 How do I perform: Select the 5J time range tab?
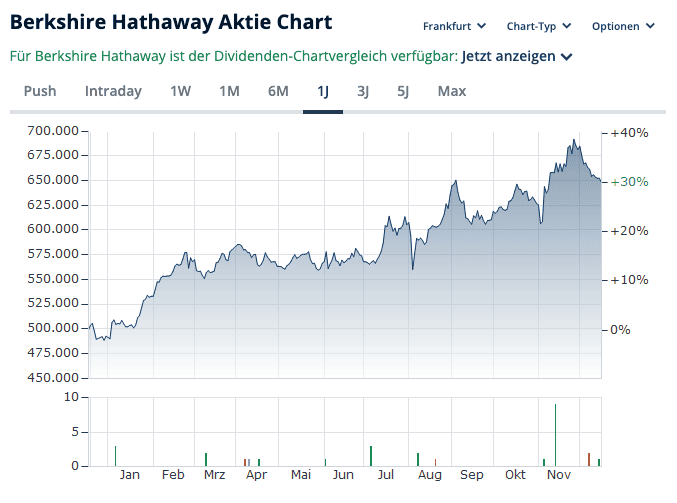click(x=403, y=91)
